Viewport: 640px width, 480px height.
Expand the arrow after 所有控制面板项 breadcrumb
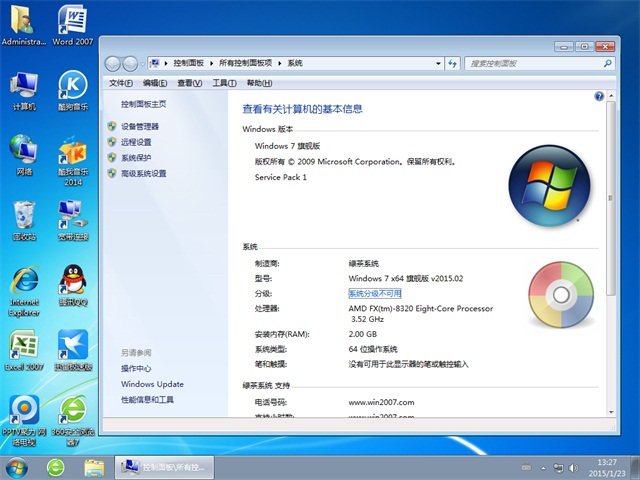(280, 63)
